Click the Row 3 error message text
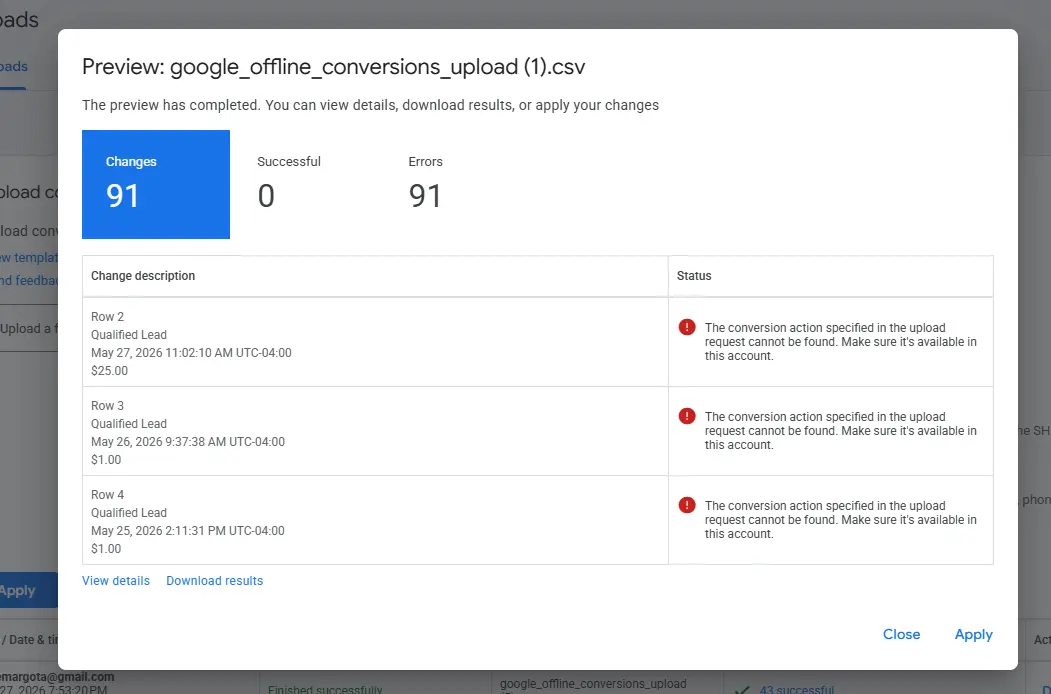Screen dimensions: 1051x694 pyautogui.click(x=841, y=430)
